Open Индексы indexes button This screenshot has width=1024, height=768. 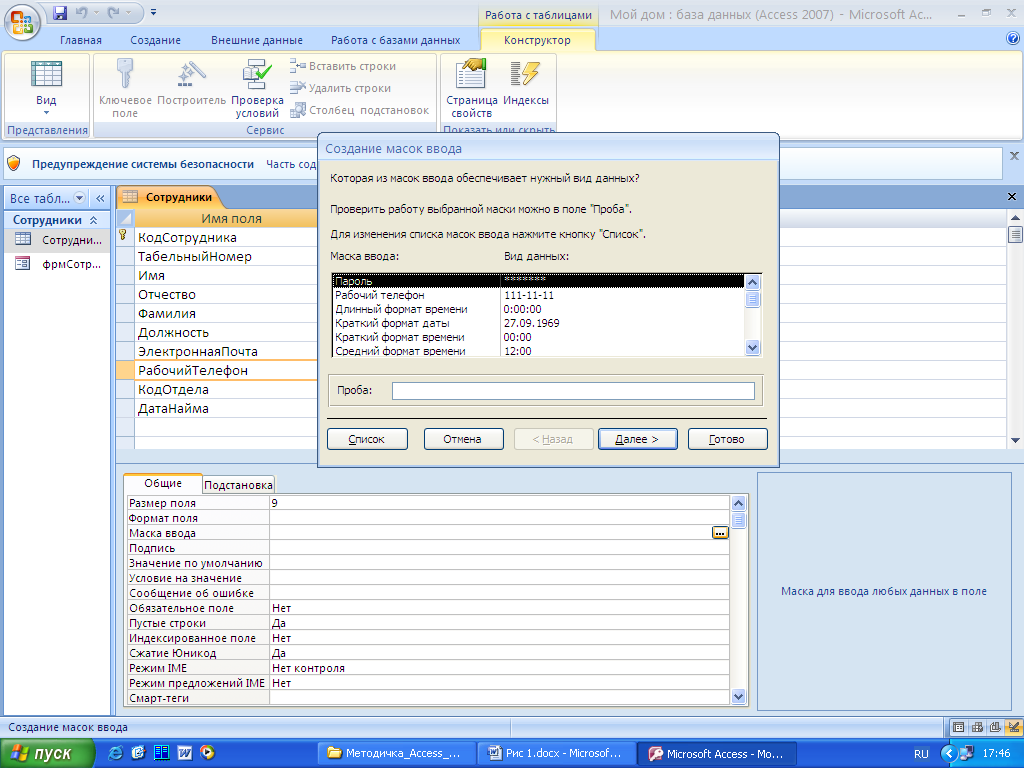526,83
